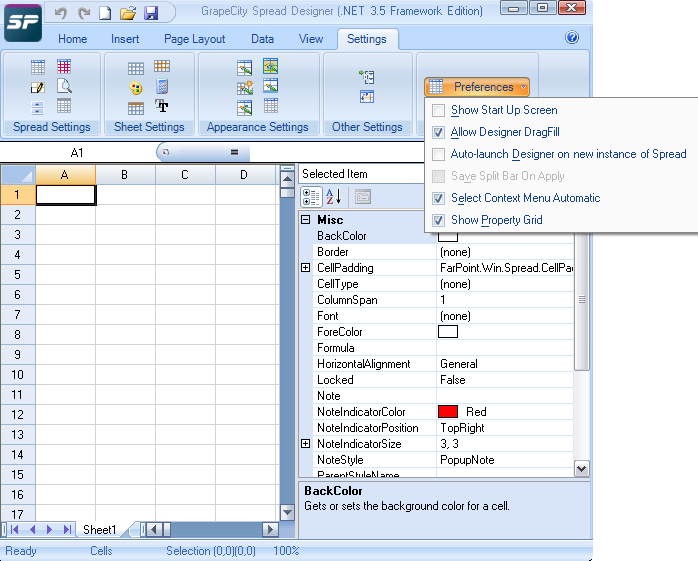This screenshot has height=561, width=698.
Task: Select column B header
Action: pyautogui.click(x=125, y=175)
